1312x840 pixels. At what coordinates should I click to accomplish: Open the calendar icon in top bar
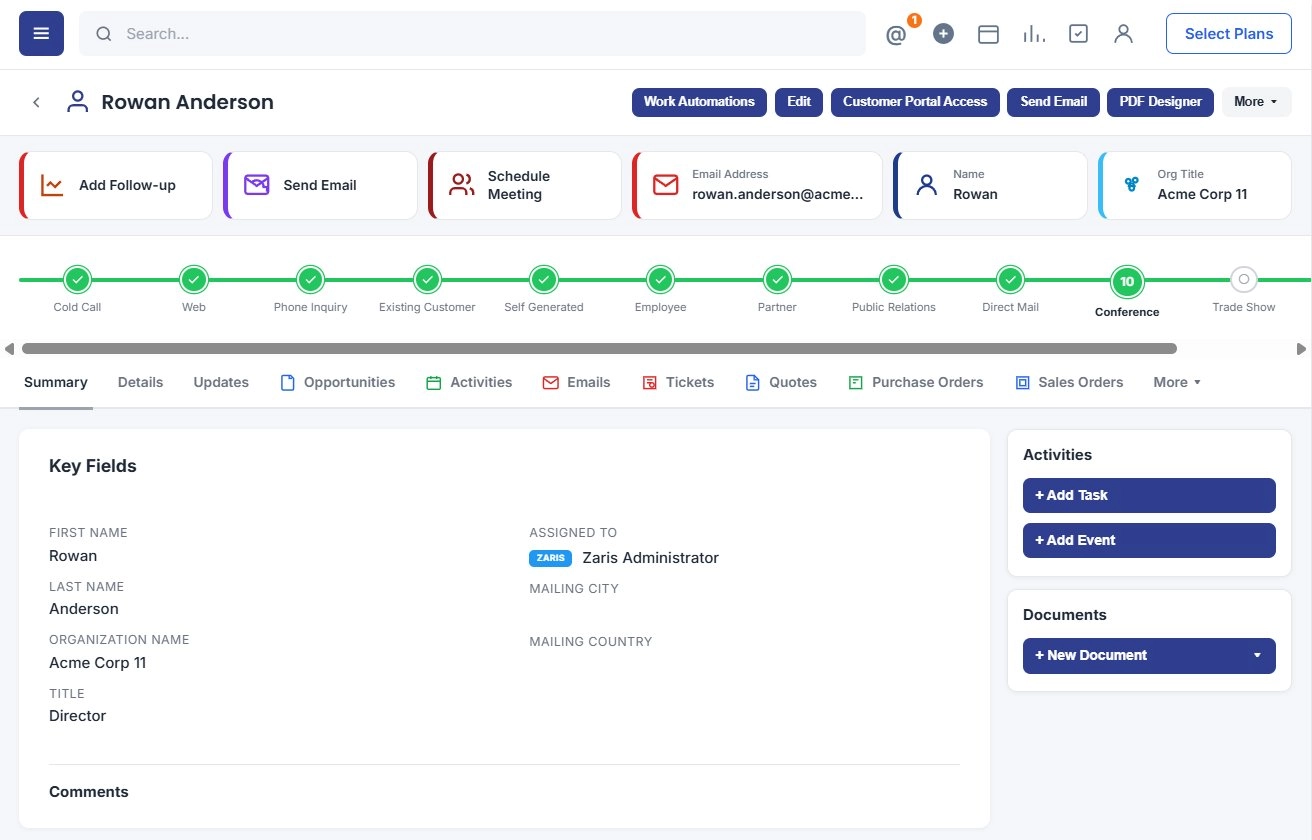[988, 34]
